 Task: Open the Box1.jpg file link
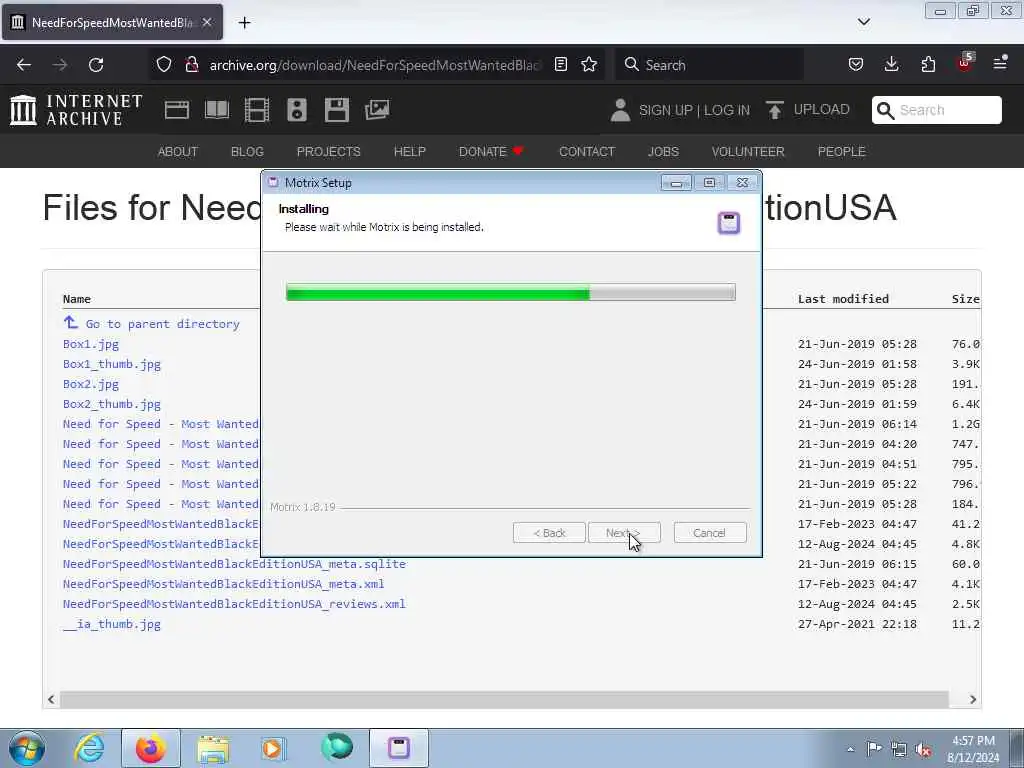point(91,344)
